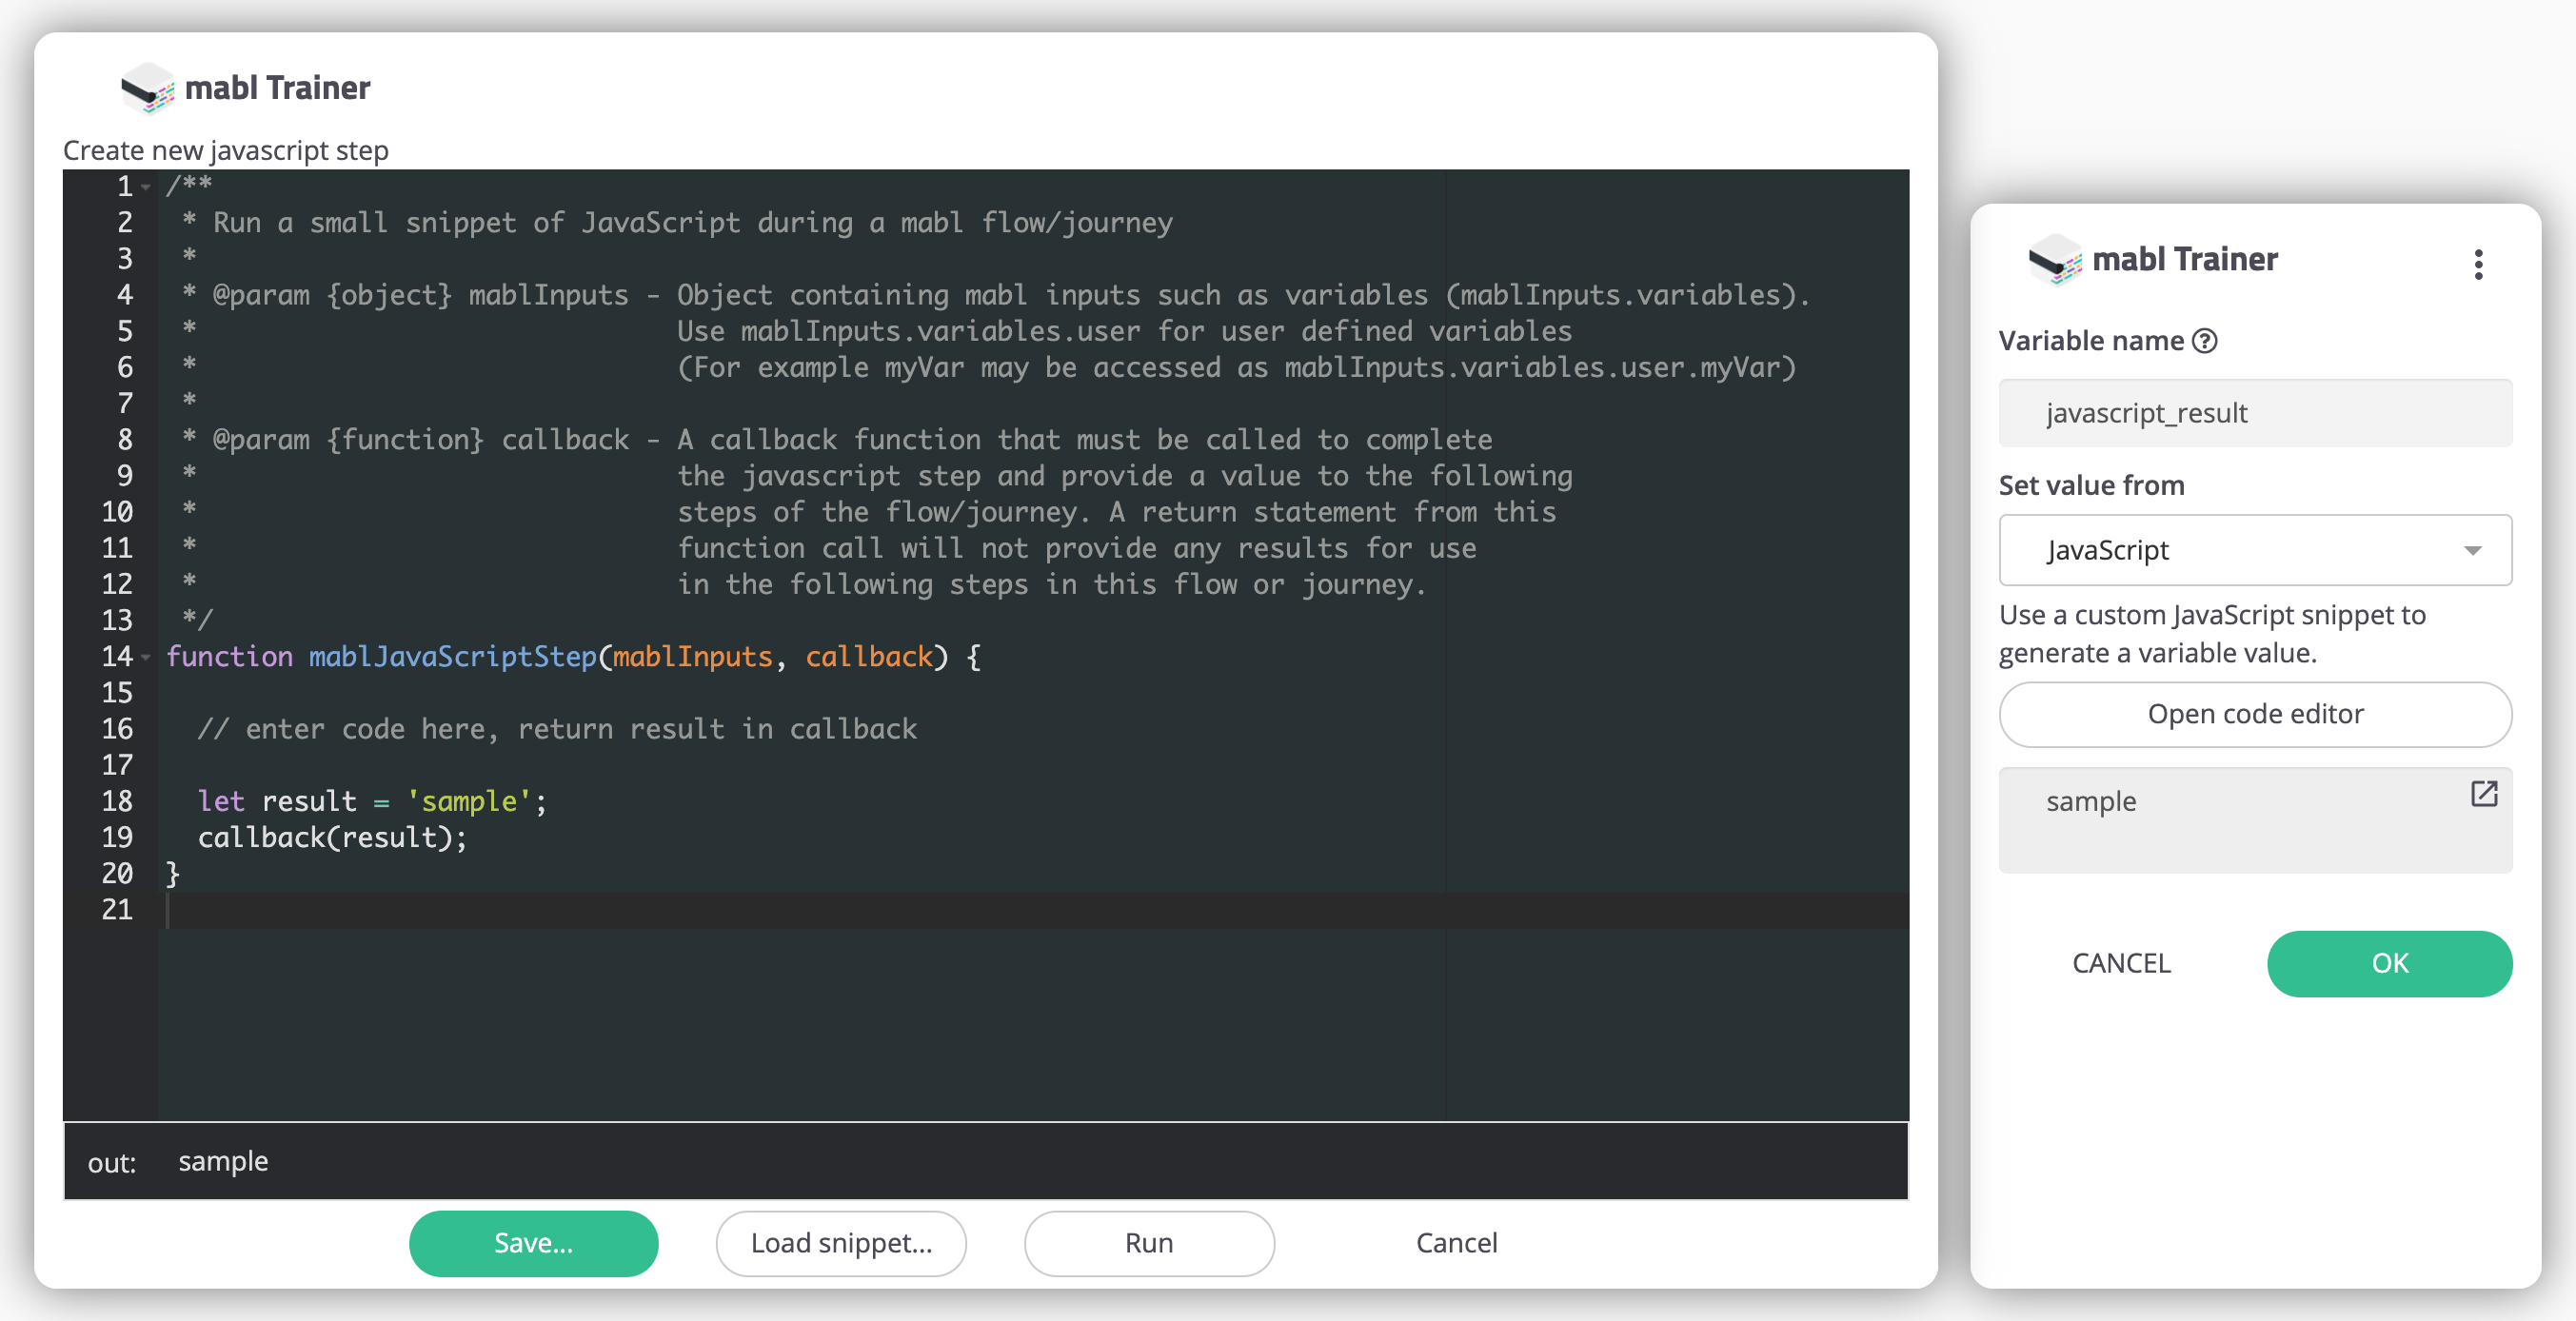Click line number 21 in the gutter
This screenshot has width=2576, height=1321.
pos(117,910)
